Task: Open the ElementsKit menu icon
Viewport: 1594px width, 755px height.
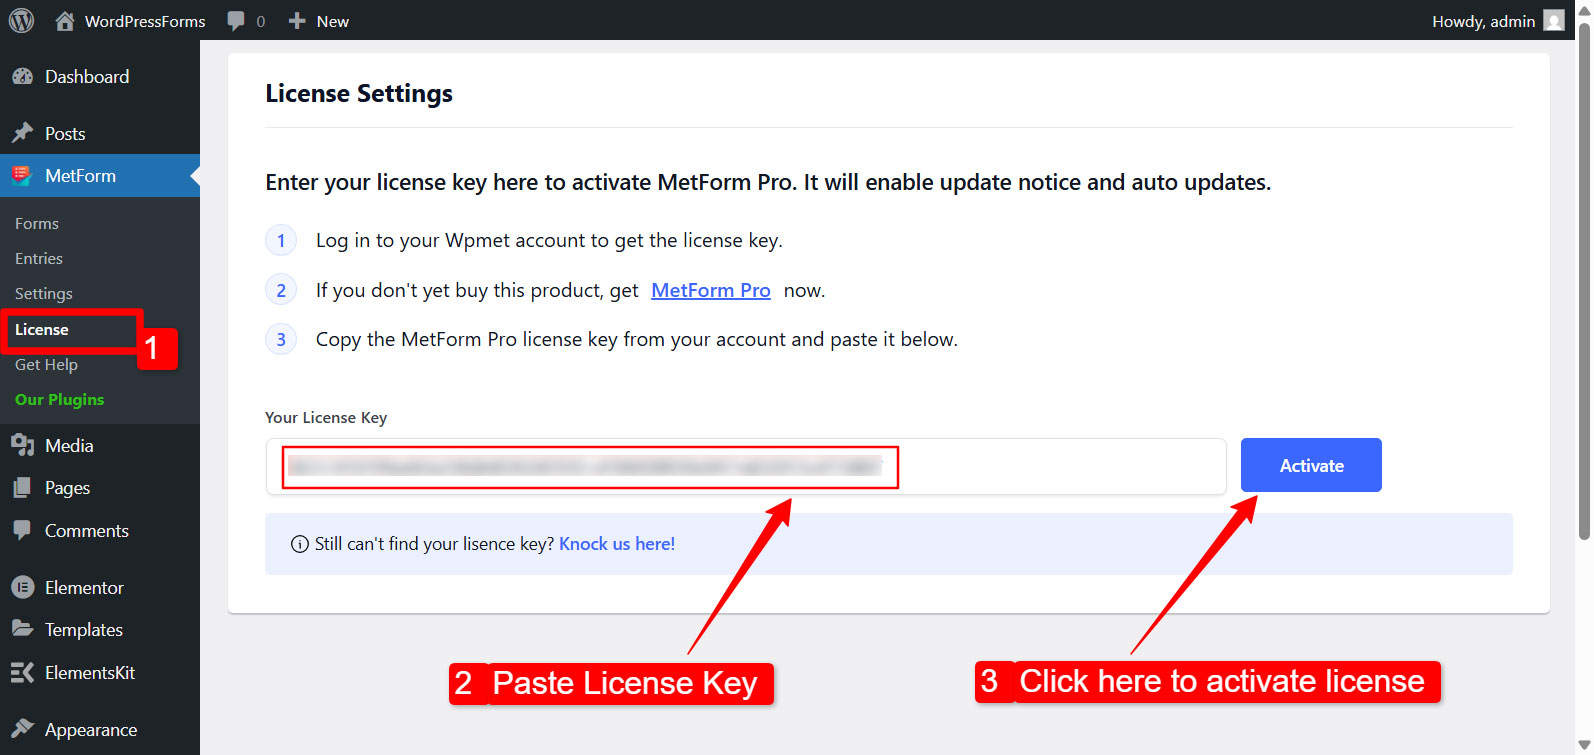Action: click(x=22, y=672)
